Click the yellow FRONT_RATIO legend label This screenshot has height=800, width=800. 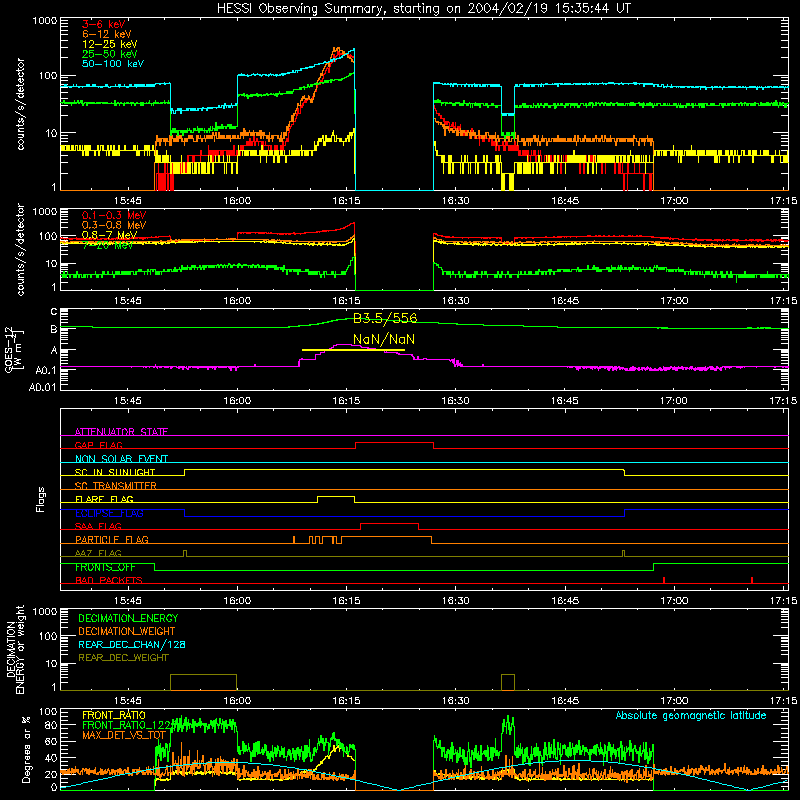pos(114,715)
